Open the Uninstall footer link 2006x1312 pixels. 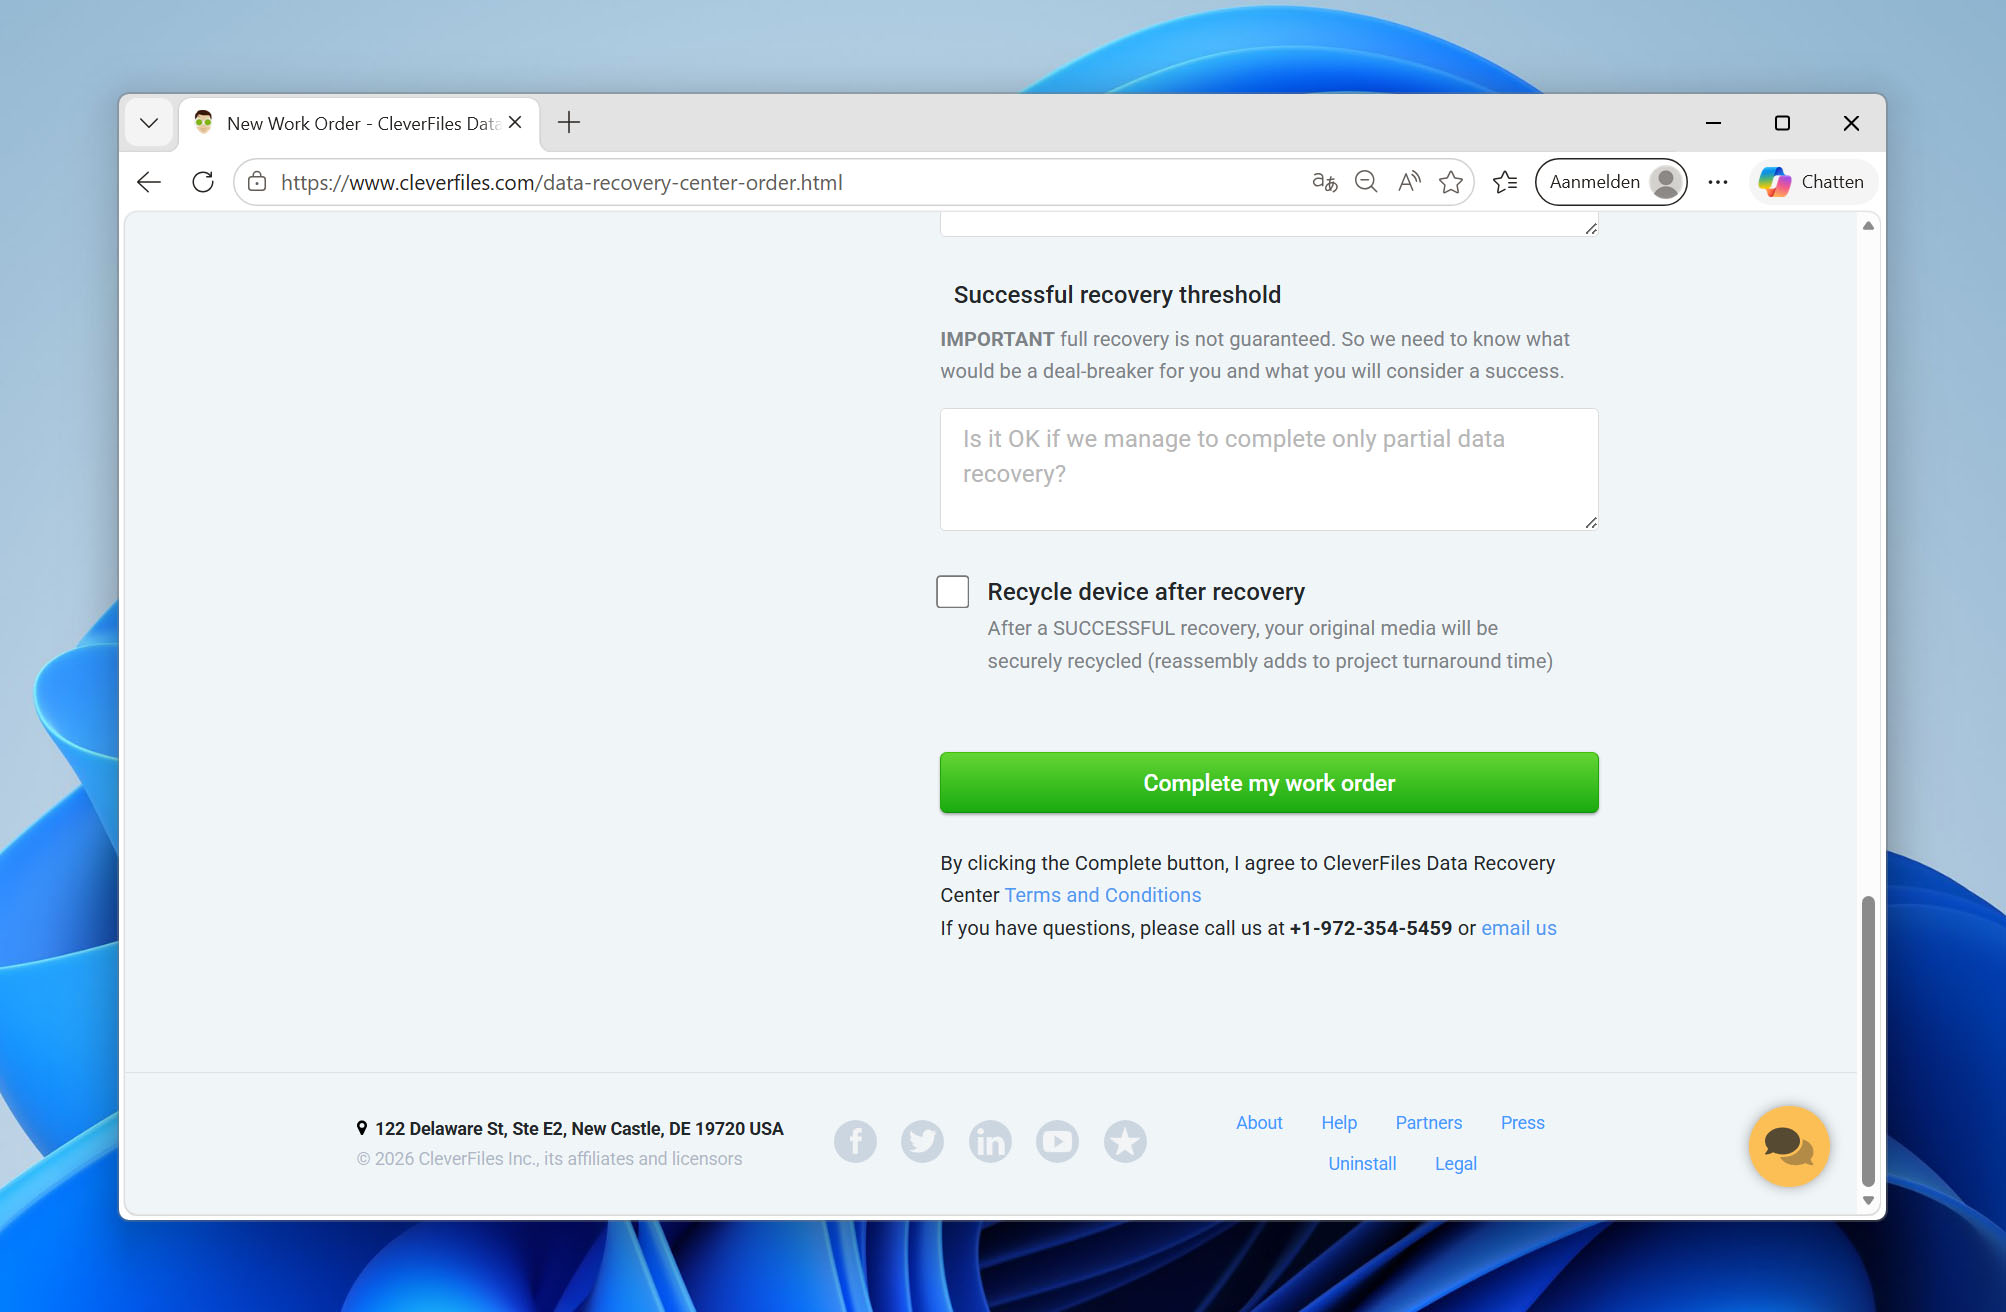(1362, 1164)
